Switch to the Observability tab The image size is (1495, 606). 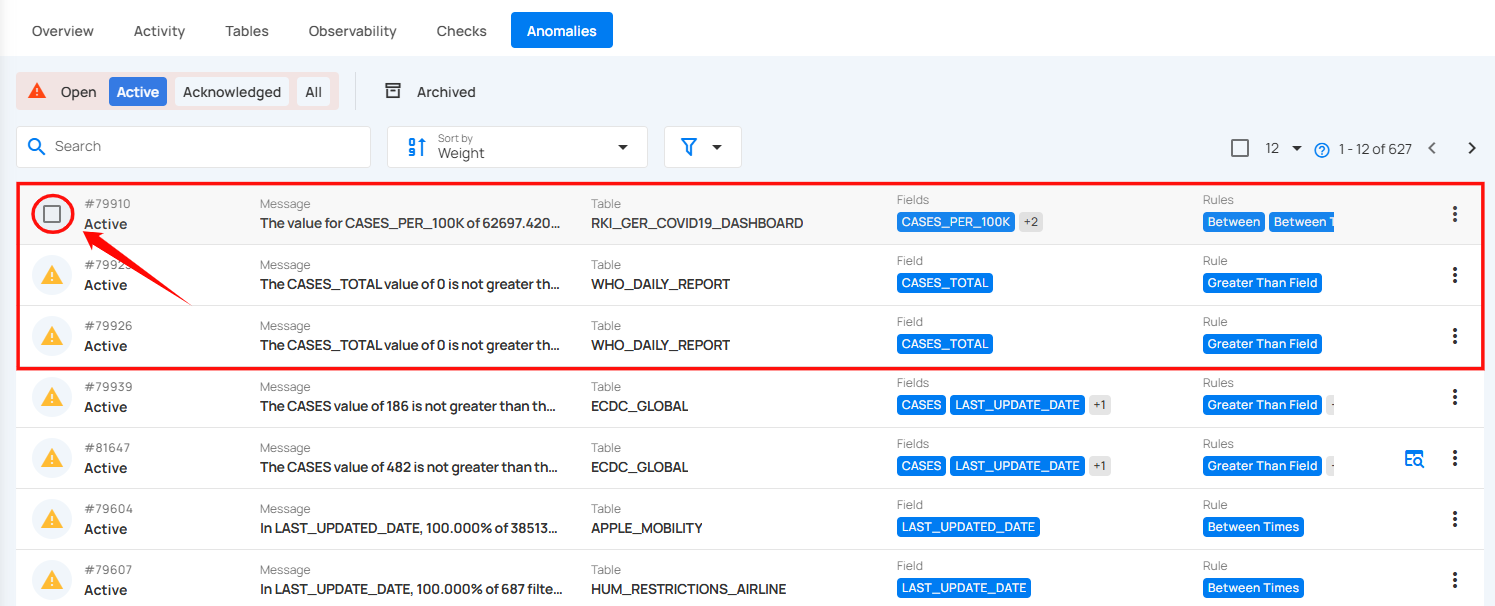352,31
